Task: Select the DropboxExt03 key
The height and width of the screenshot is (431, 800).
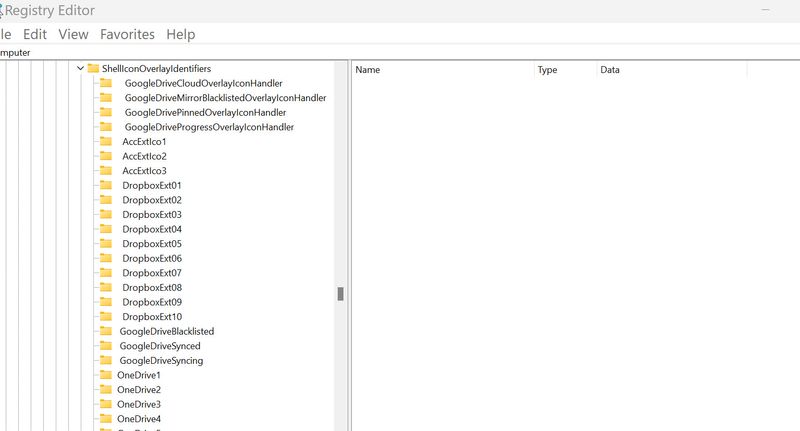Action: point(152,214)
